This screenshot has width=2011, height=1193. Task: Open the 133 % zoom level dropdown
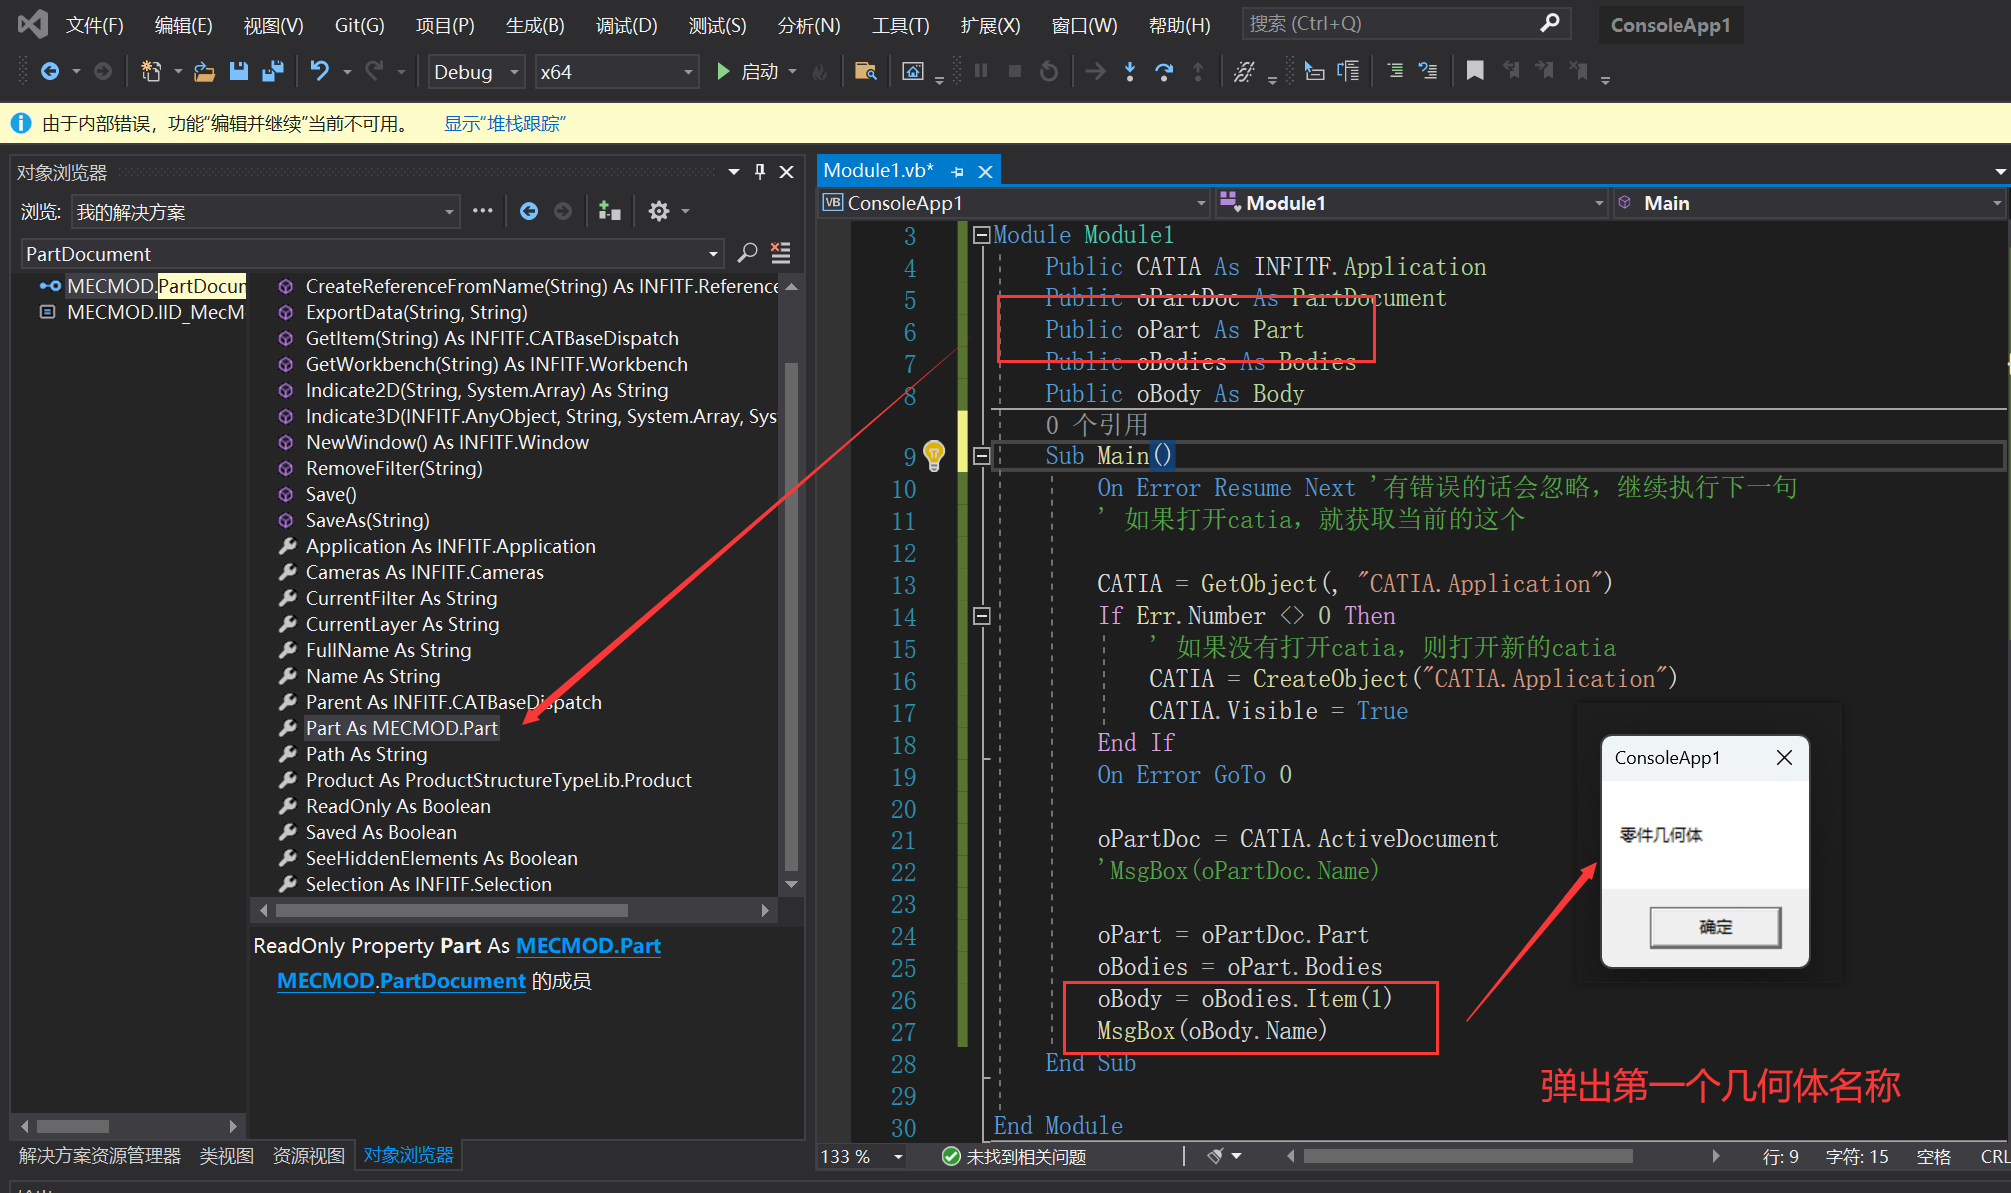(898, 1157)
